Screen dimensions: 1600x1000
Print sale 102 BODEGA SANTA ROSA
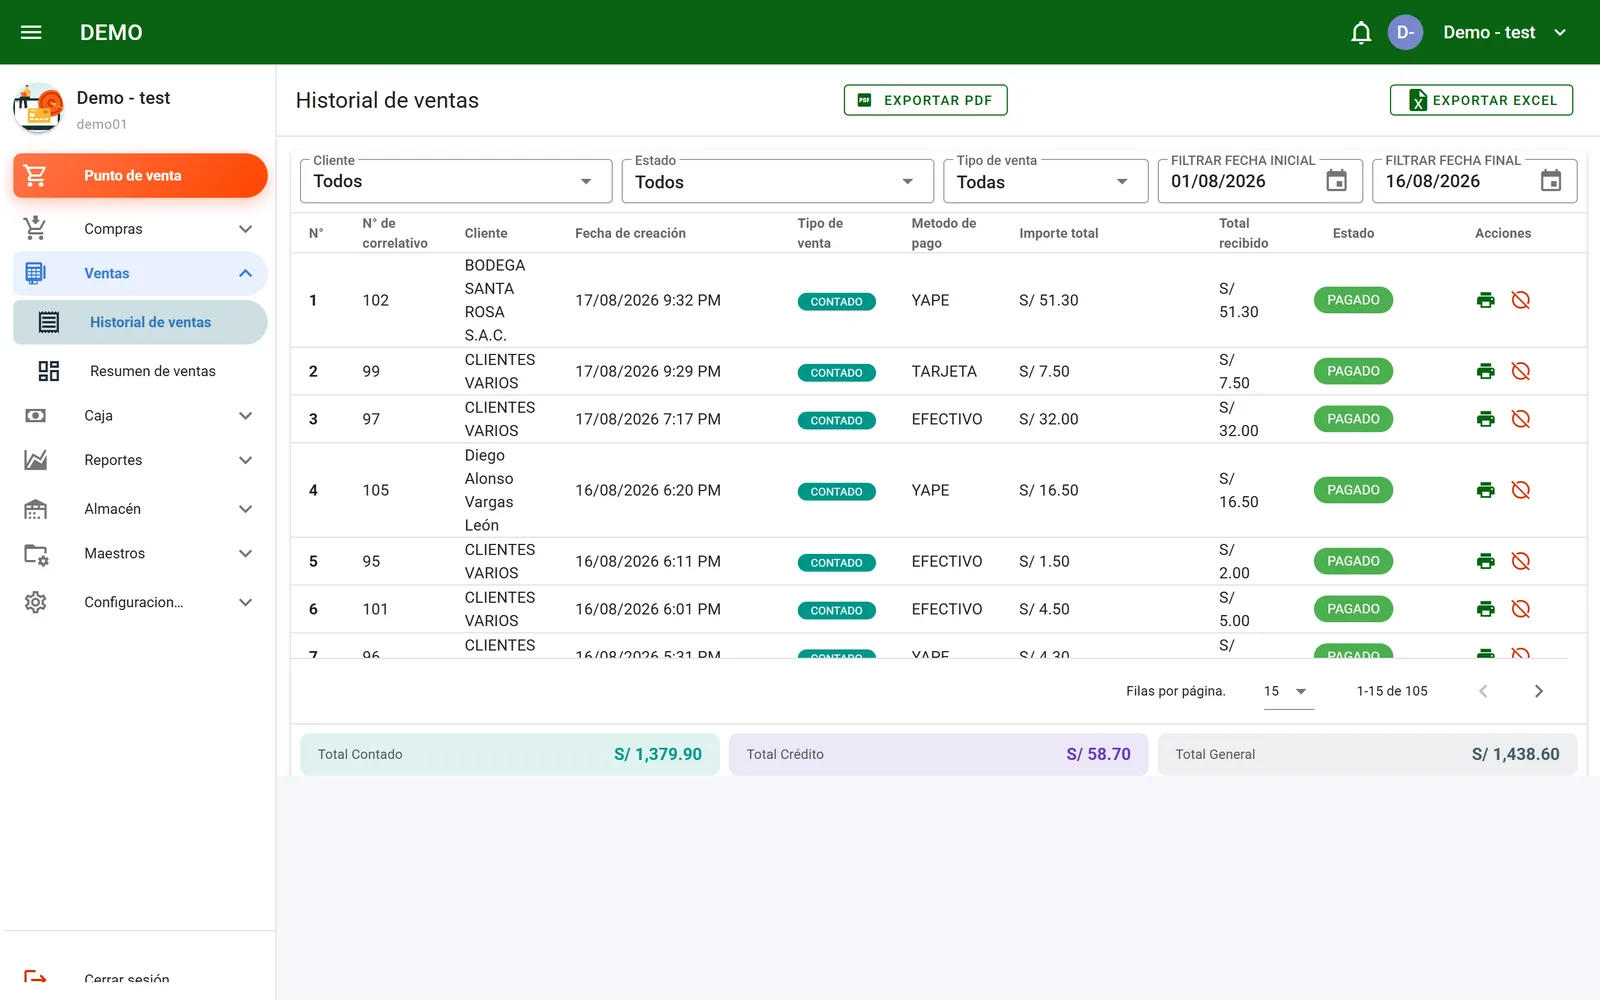coord(1485,300)
